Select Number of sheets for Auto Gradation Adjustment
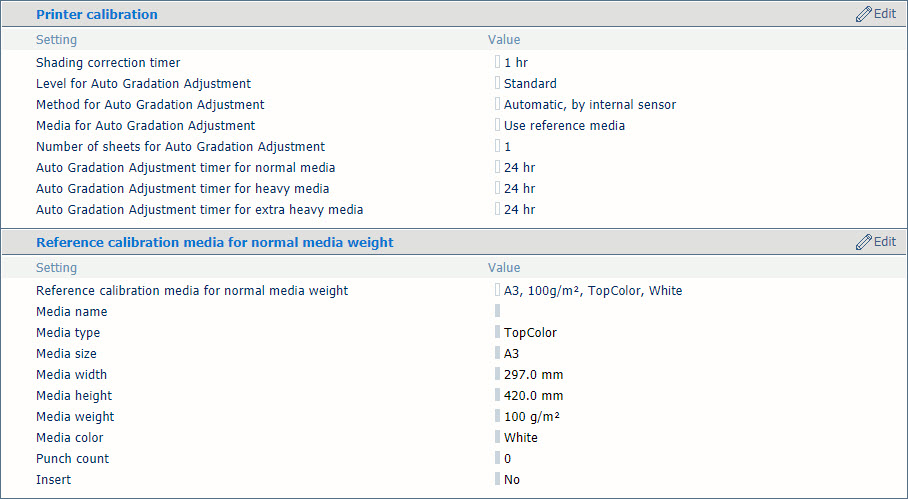The height and width of the screenshot is (499, 908). coord(181,146)
